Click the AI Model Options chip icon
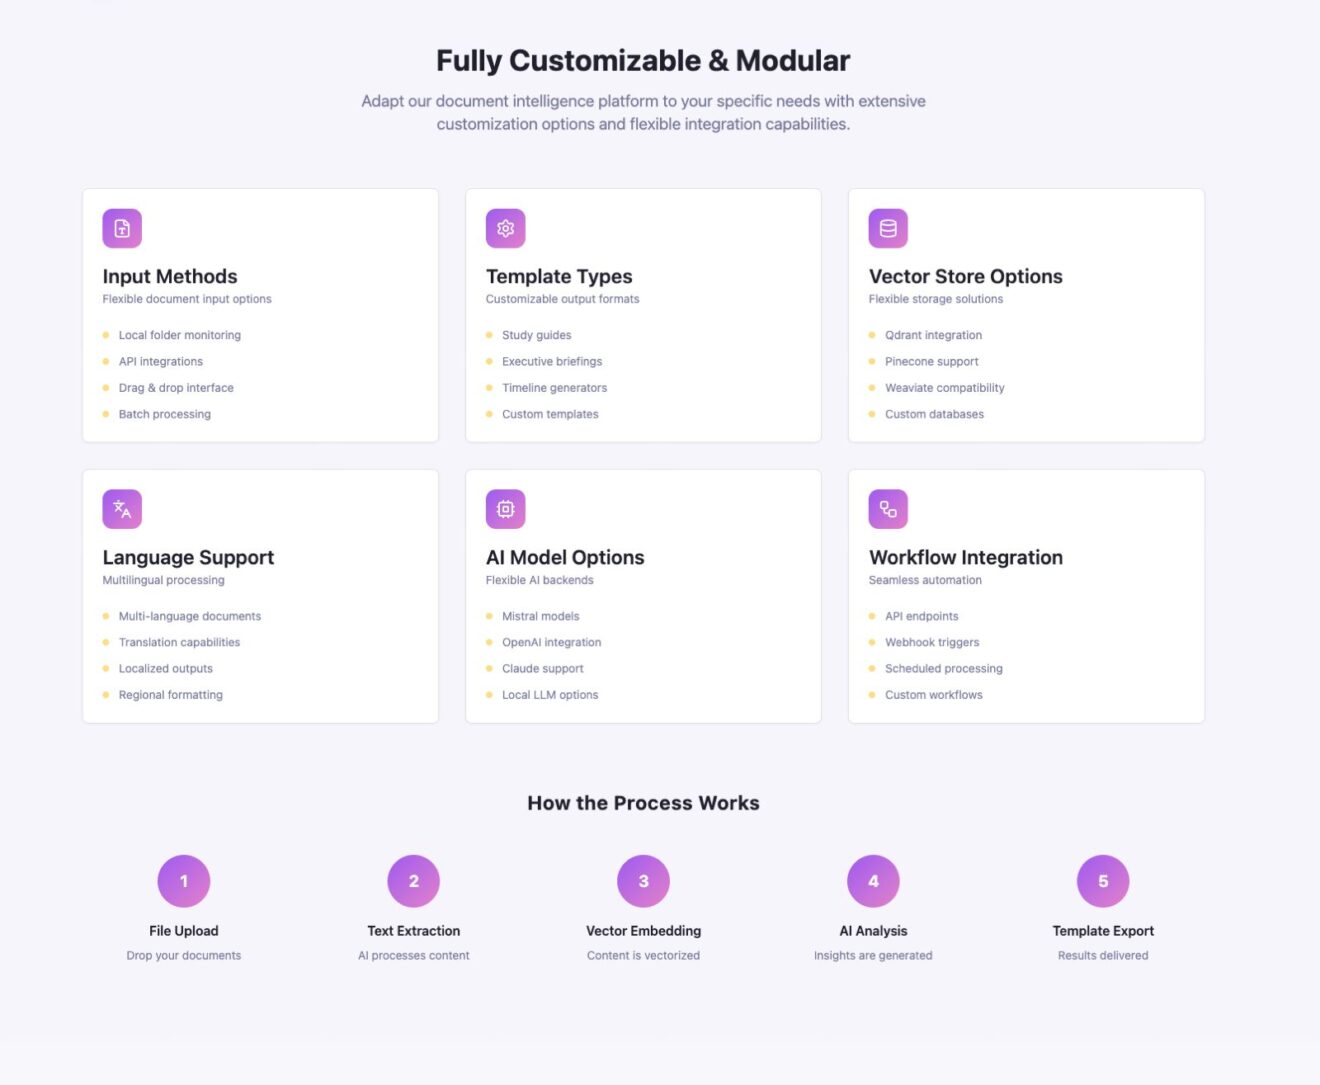The image size is (1320, 1085). point(505,509)
